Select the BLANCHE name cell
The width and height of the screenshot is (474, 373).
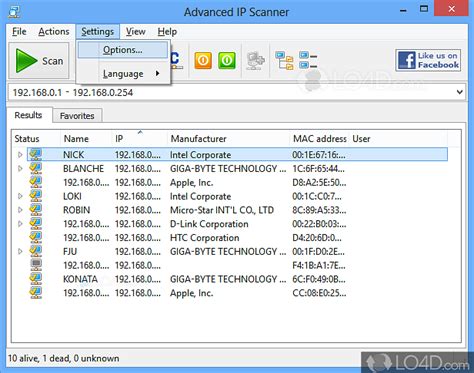point(83,169)
